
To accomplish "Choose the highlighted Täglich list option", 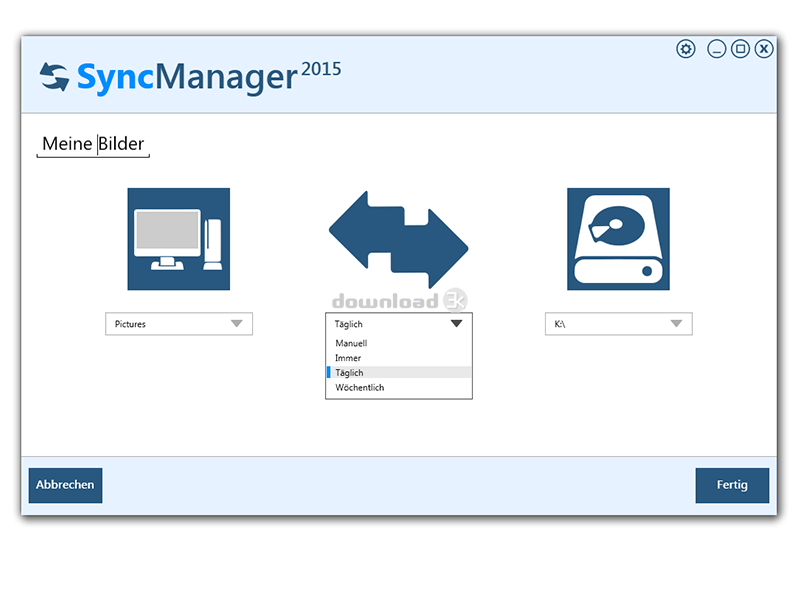I will click(398, 372).
